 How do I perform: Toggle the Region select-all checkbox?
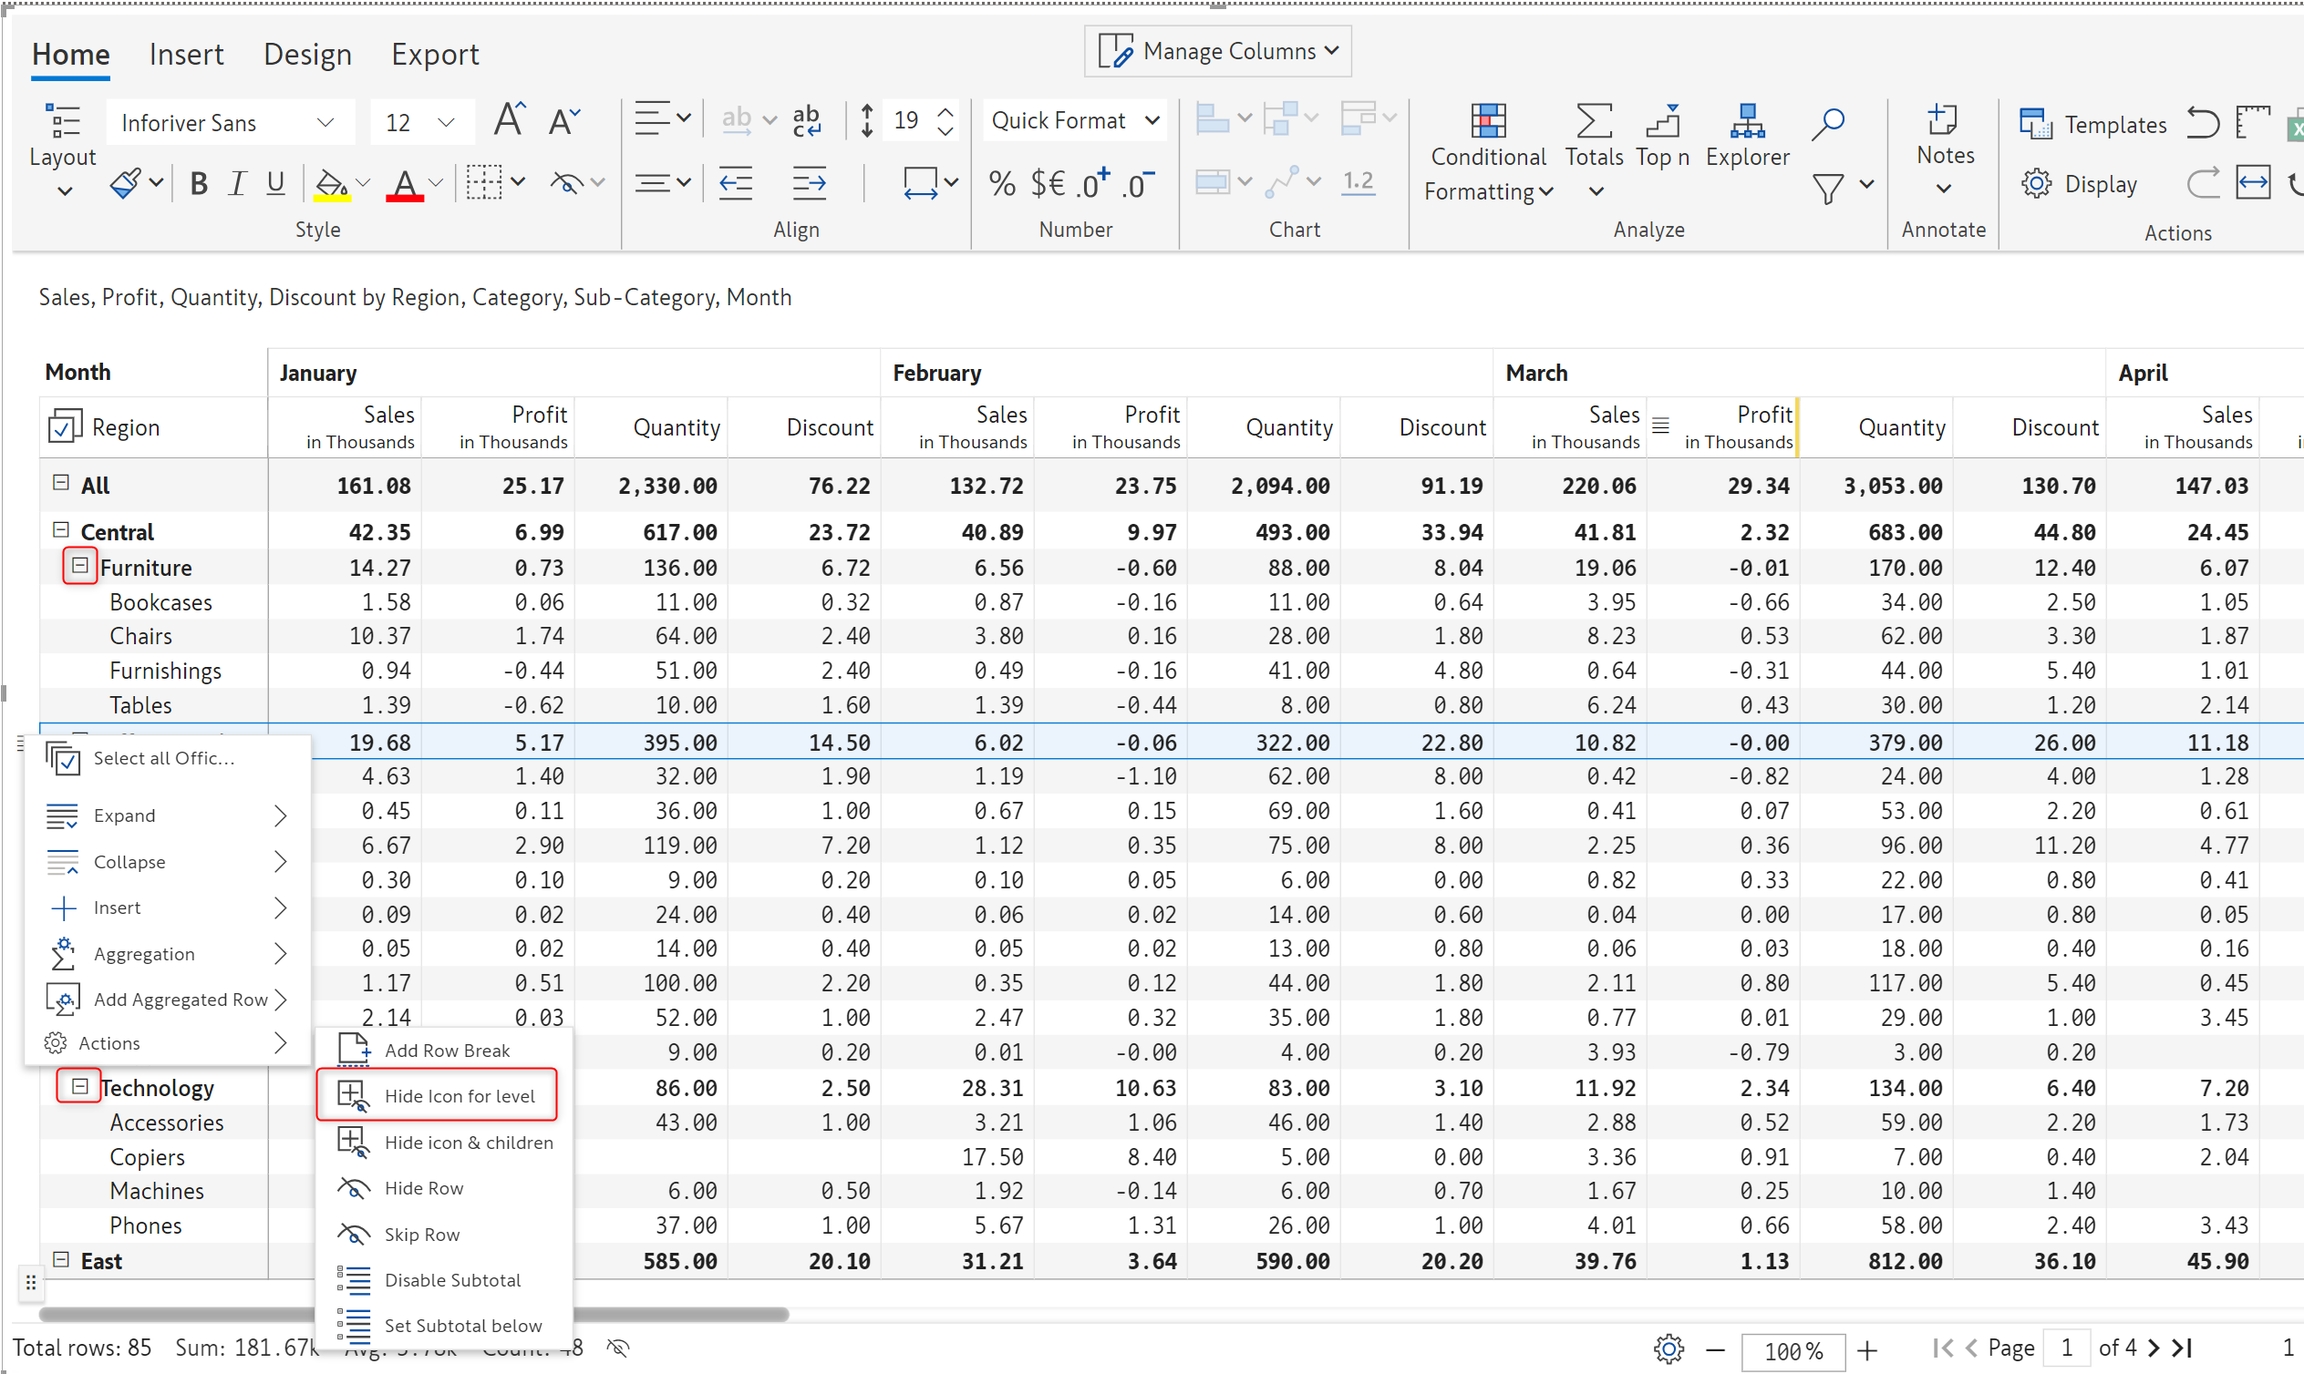[63, 427]
